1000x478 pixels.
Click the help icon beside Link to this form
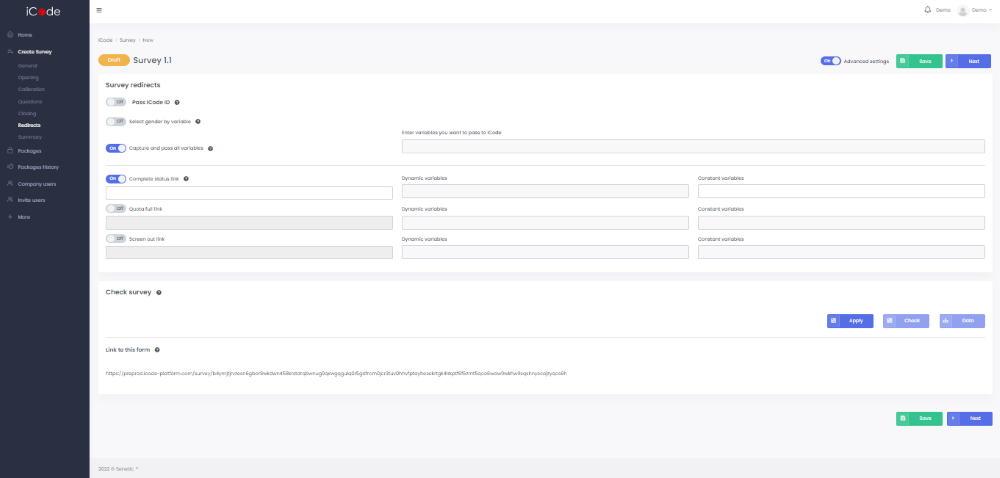(158, 350)
